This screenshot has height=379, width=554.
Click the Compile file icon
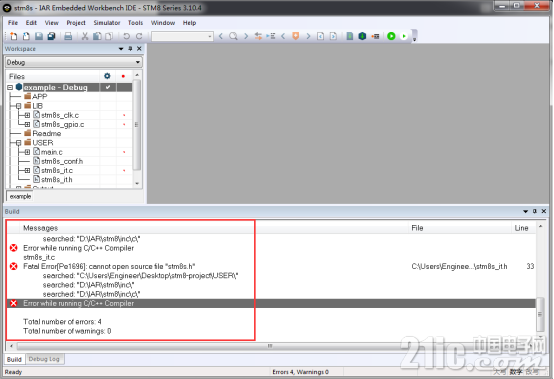pos(349,36)
